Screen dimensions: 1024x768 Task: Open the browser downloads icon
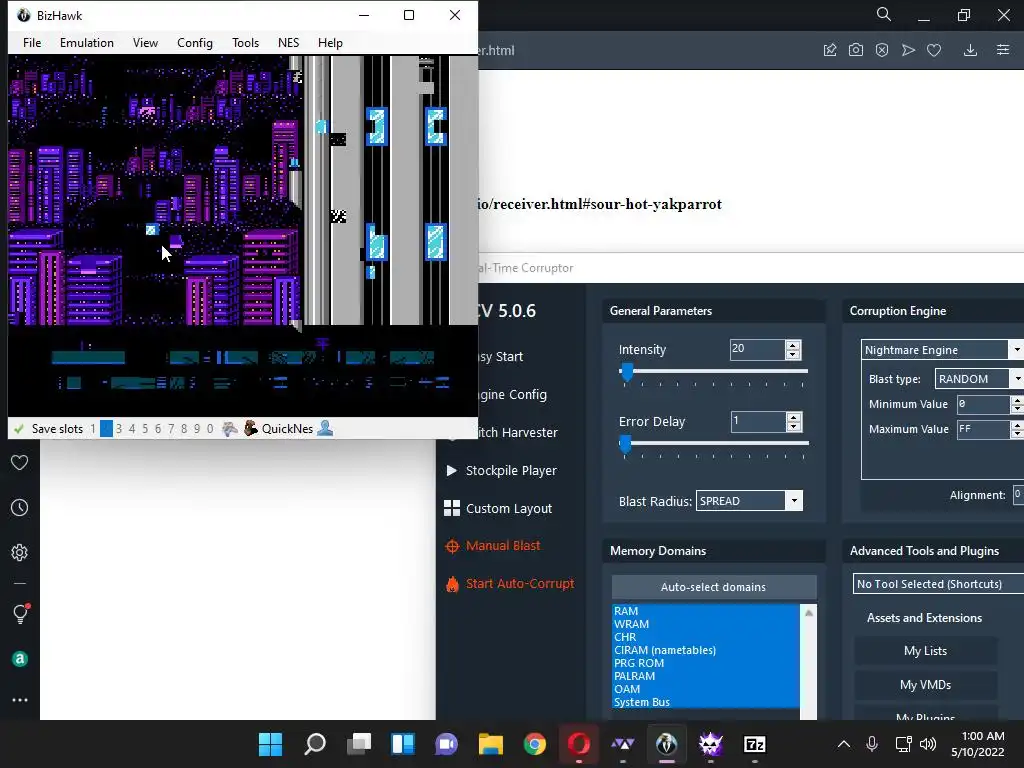(x=970, y=50)
